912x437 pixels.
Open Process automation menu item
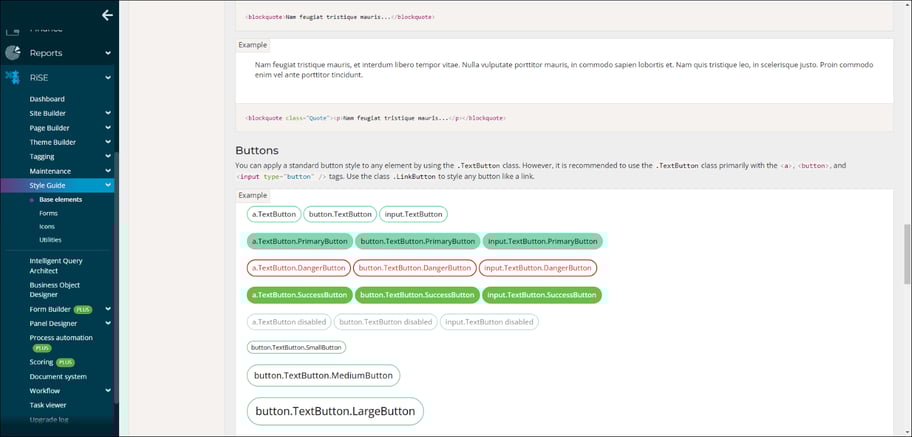(61, 337)
